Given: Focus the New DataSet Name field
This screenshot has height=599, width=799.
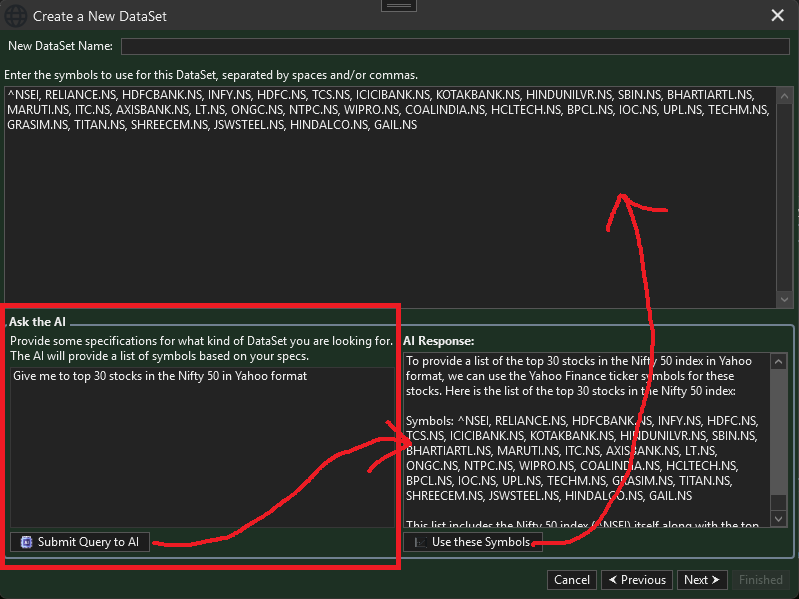Looking at the screenshot, I should (x=455, y=46).
